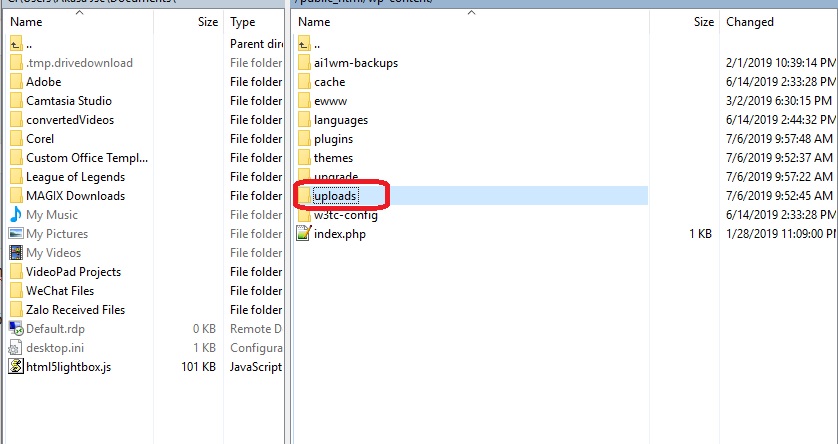838x444 pixels.
Task: Sort local panel by Size column
Action: (x=208, y=21)
